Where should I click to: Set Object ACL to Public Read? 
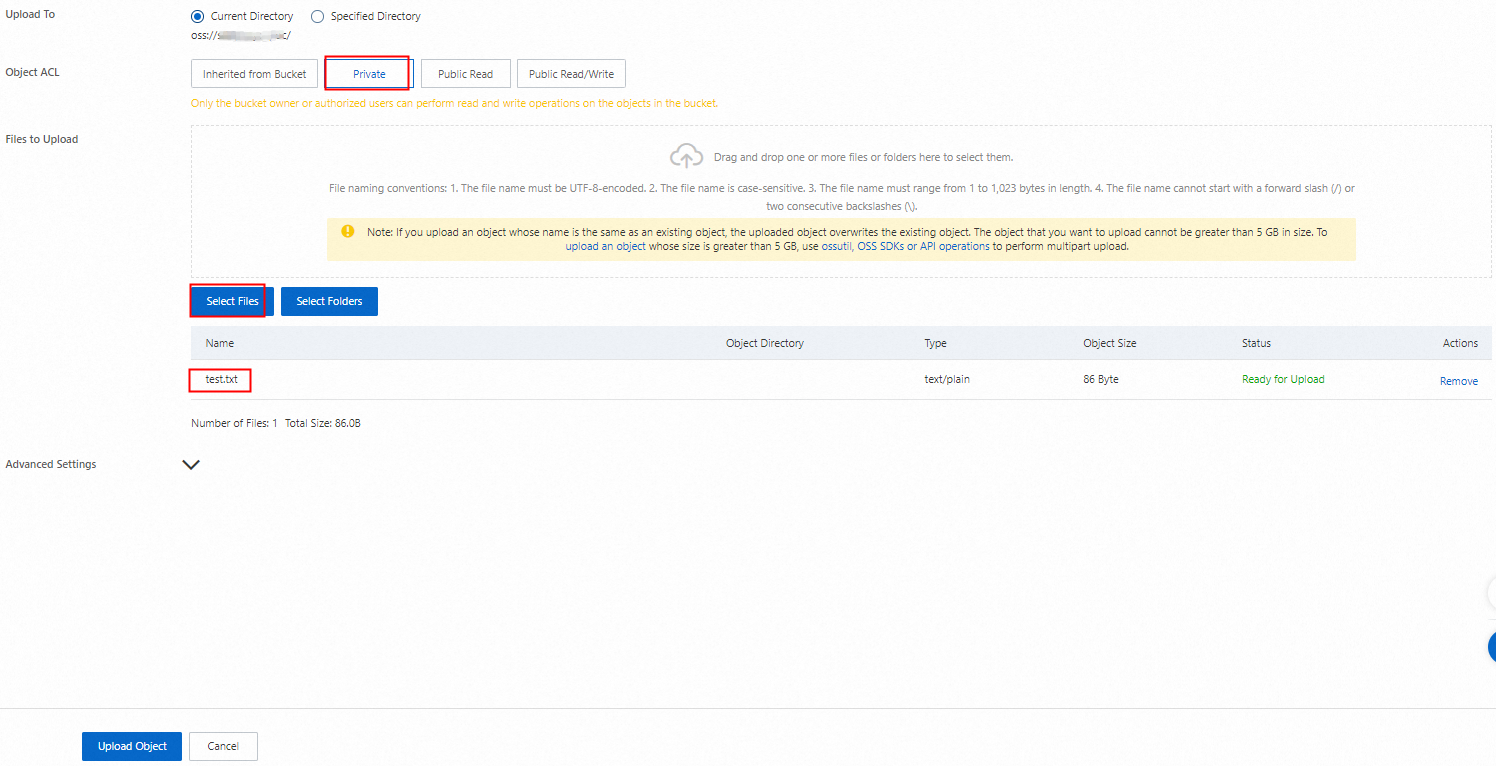(x=465, y=74)
